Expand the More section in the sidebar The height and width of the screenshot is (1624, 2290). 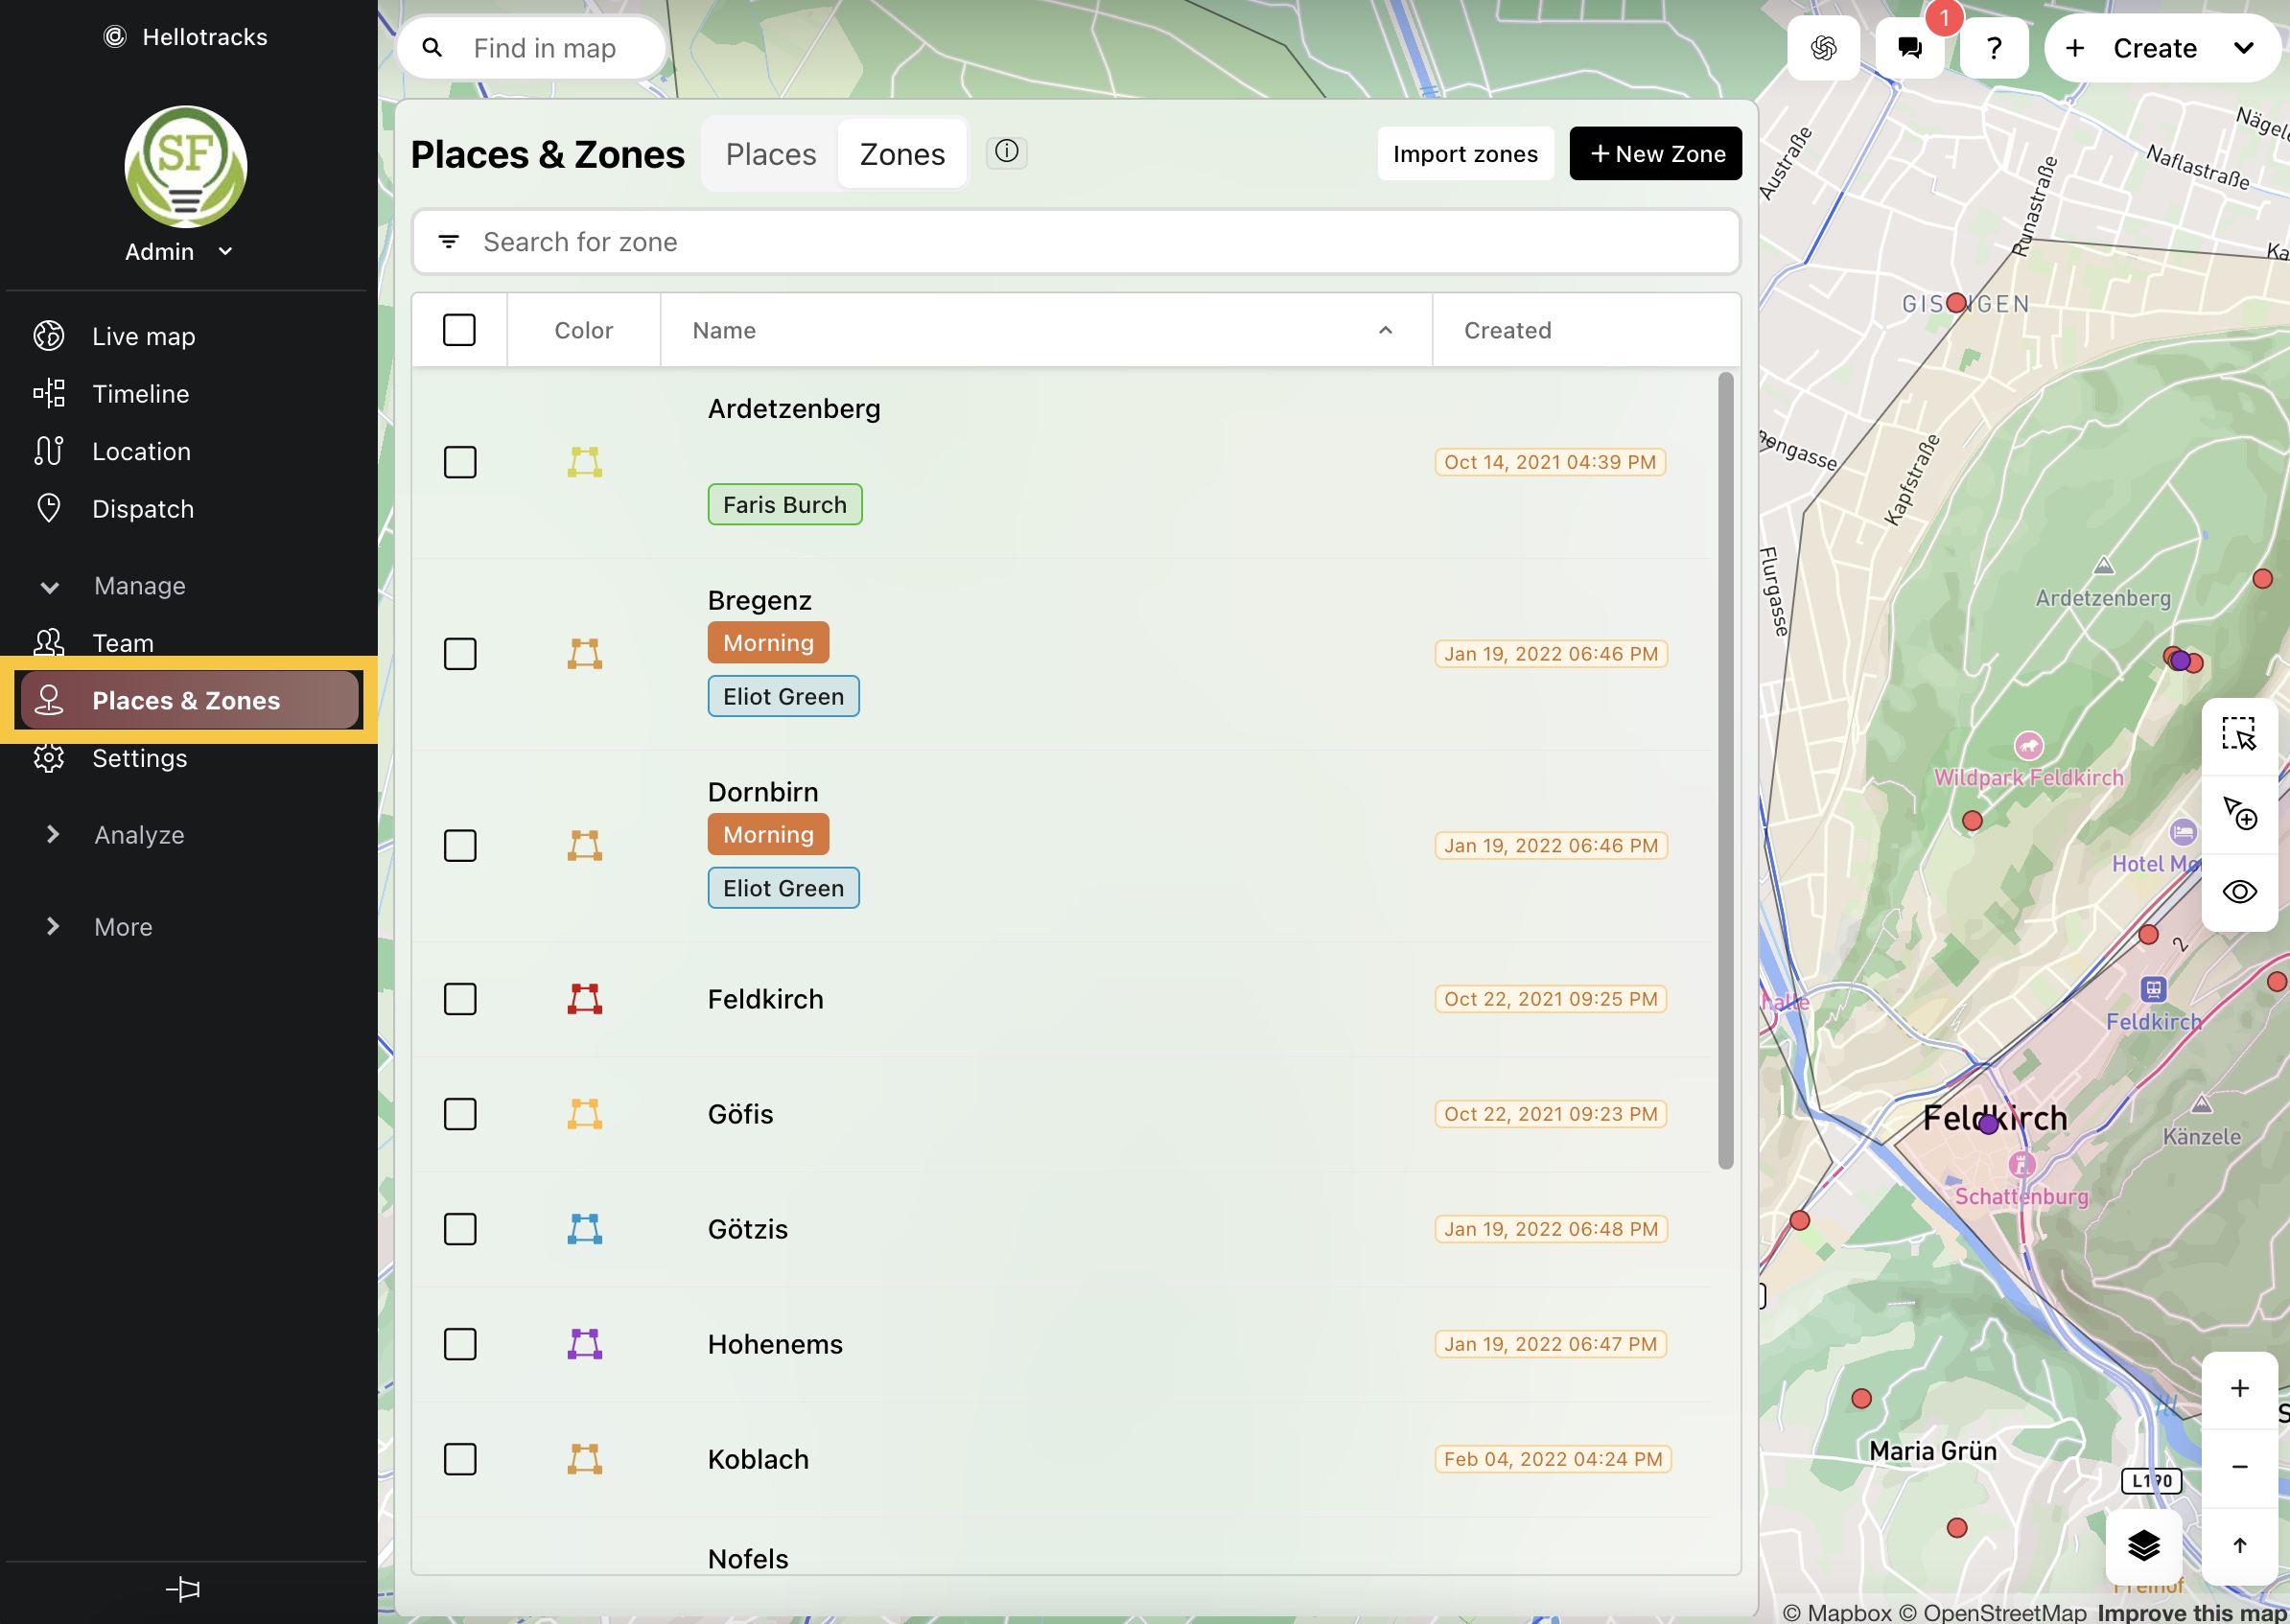pos(51,926)
